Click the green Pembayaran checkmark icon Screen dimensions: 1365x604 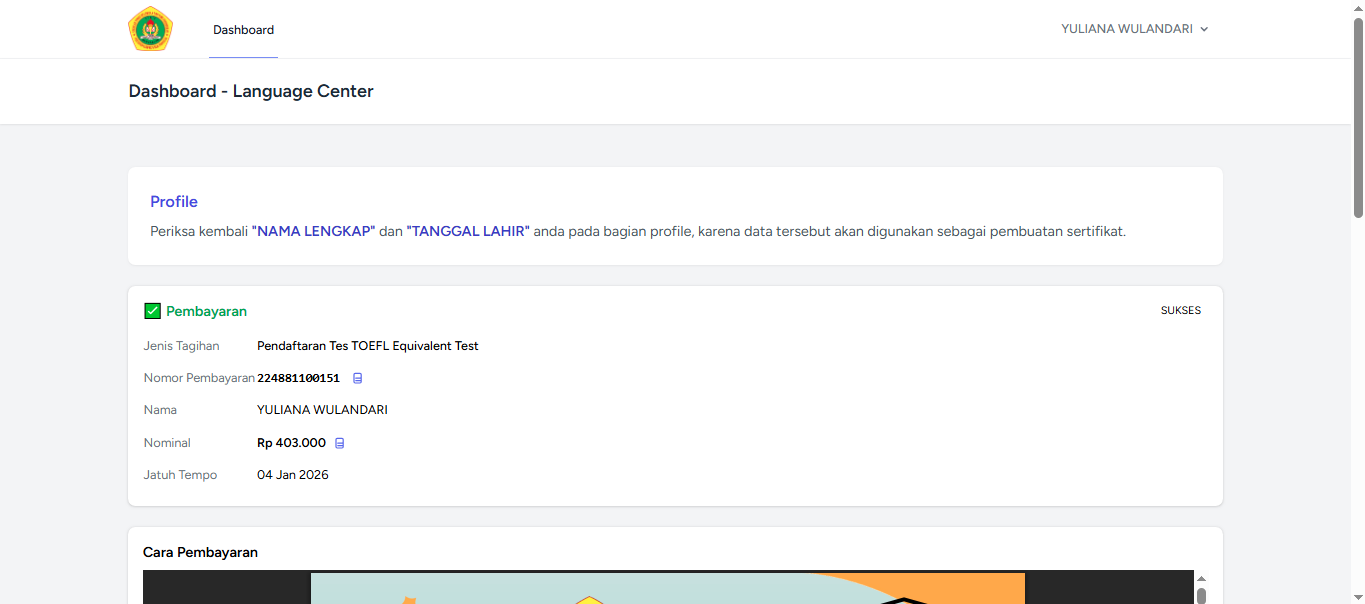pyautogui.click(x=152, y=311)
